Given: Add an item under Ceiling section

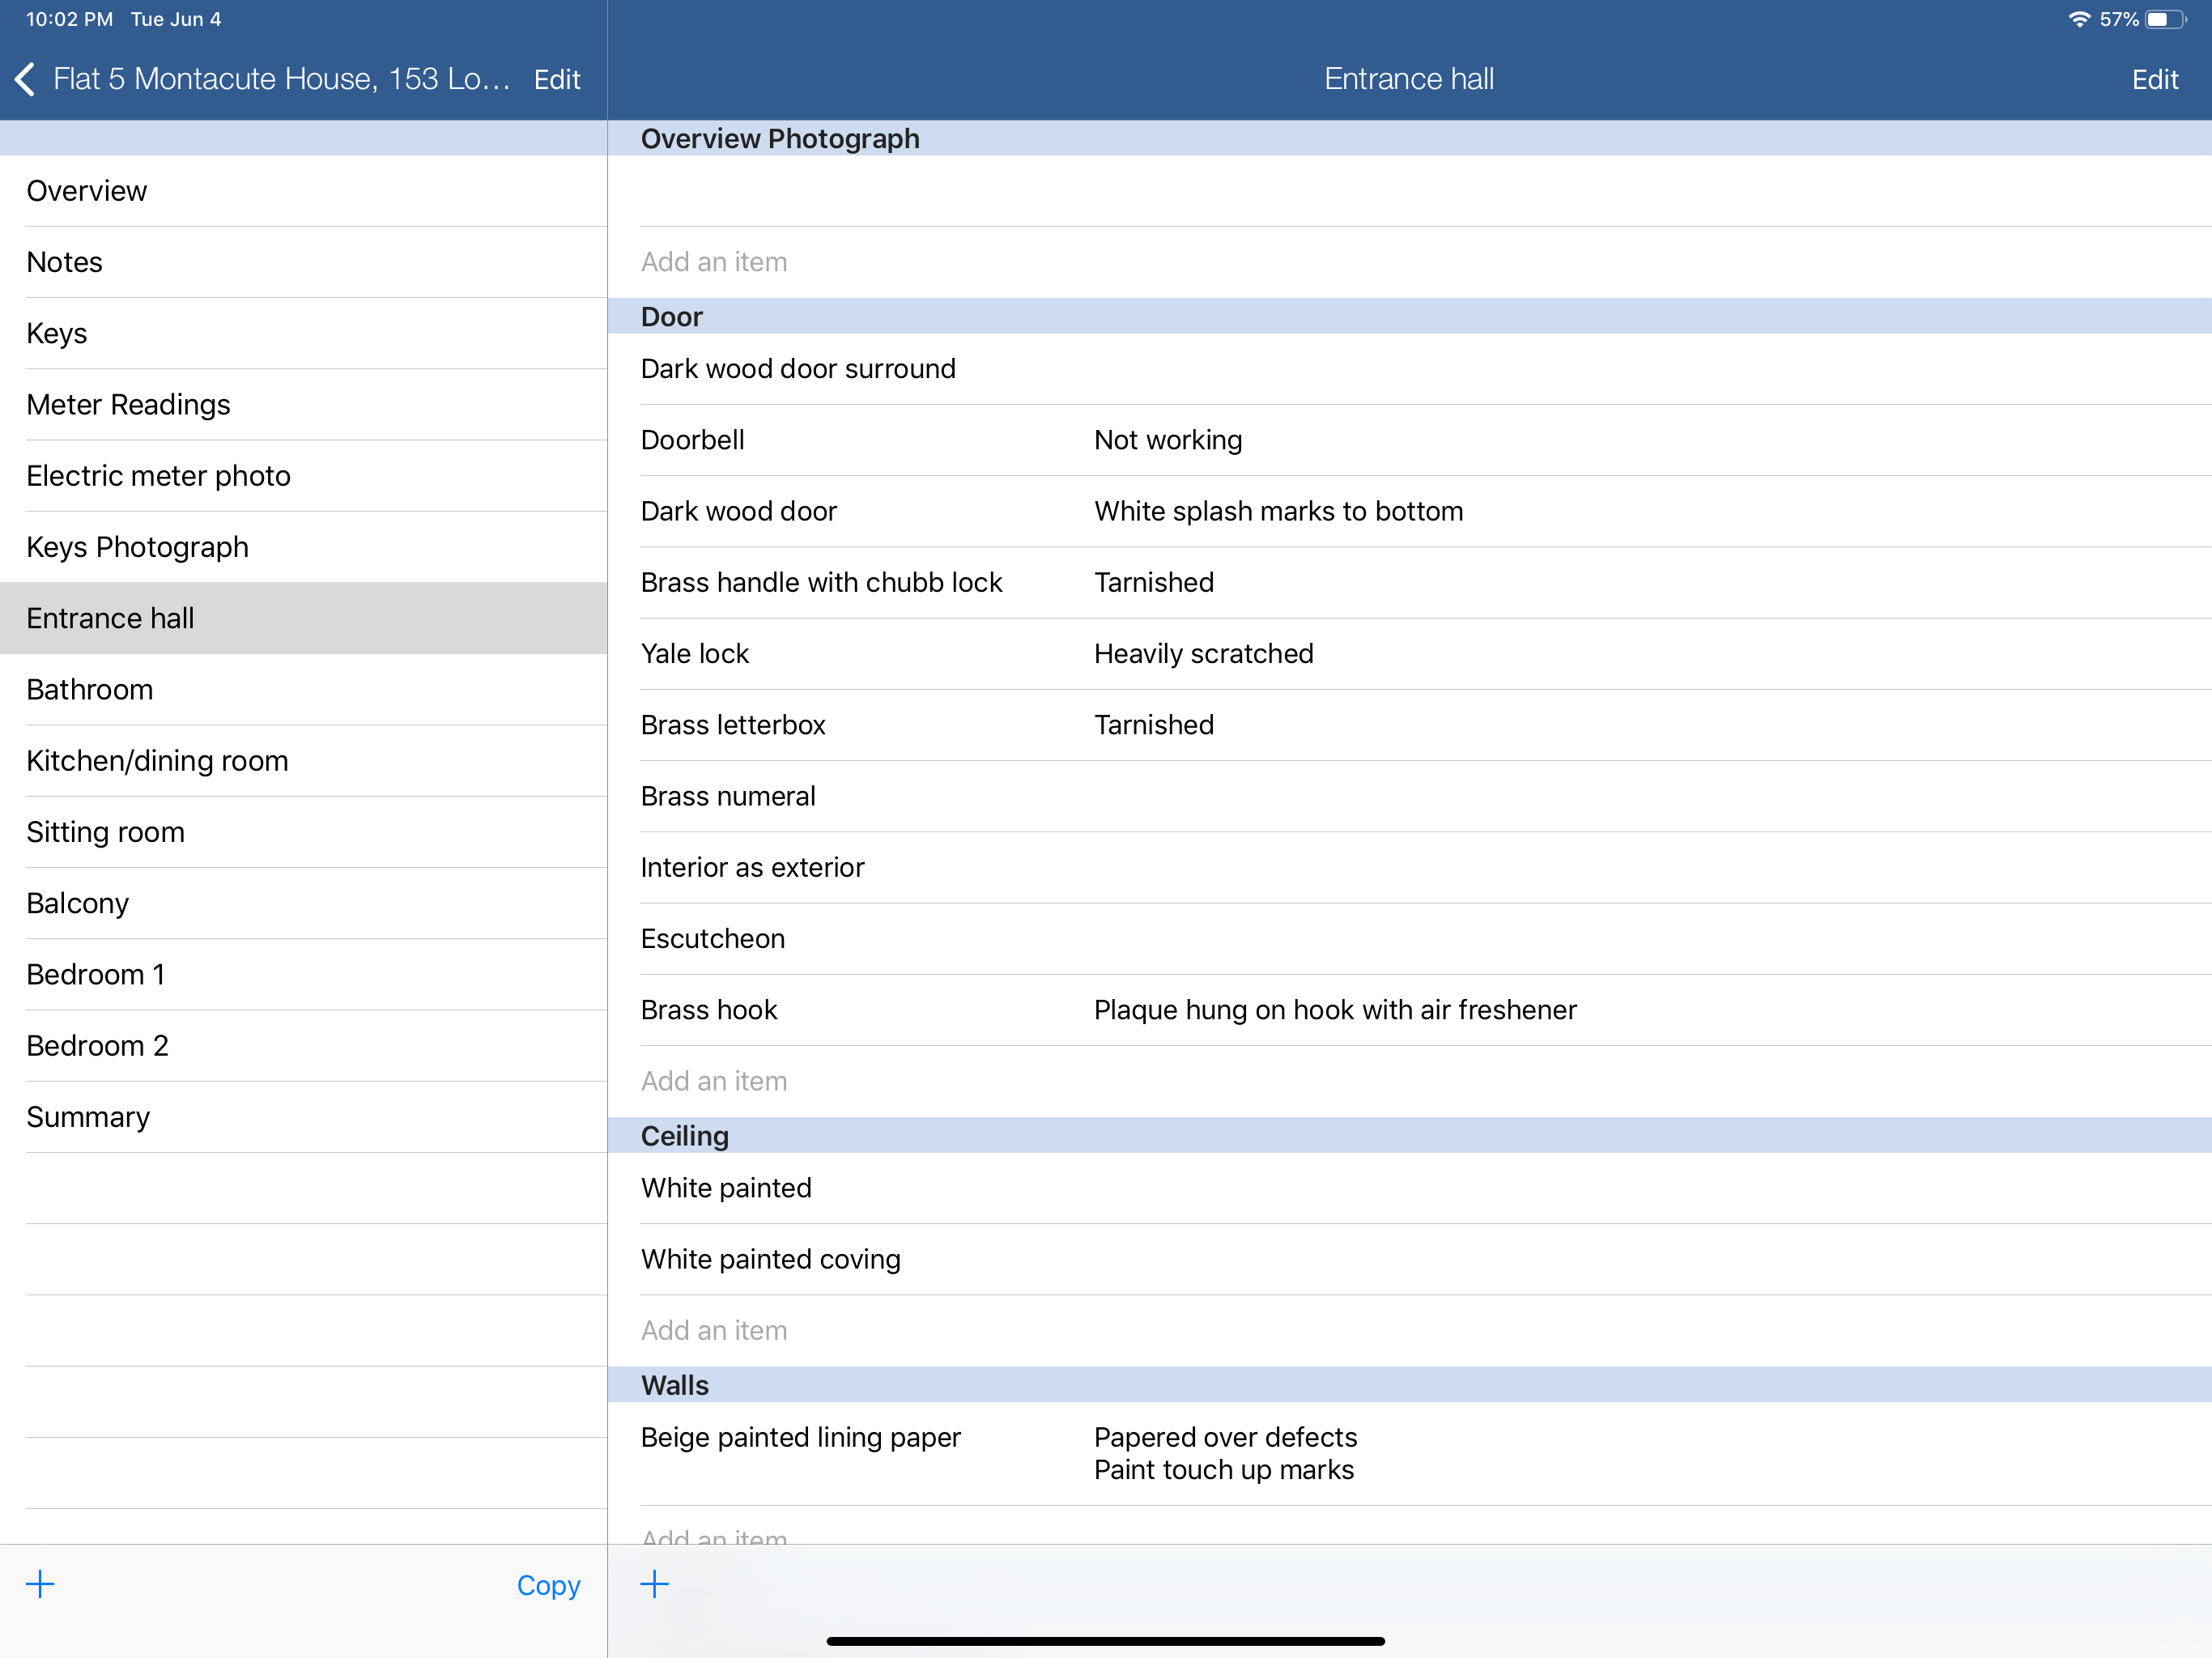Looking at the screenshot, I should click(x=1410, y=1330).
